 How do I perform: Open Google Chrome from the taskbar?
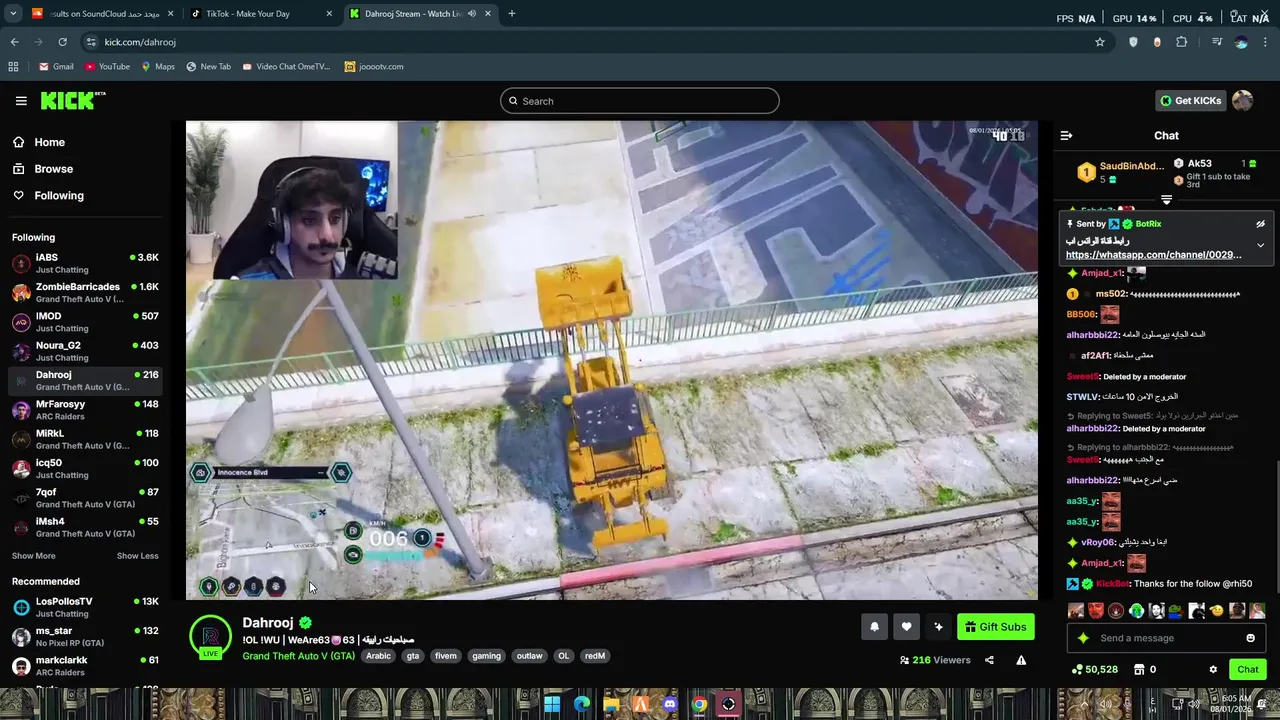[699, 704]
